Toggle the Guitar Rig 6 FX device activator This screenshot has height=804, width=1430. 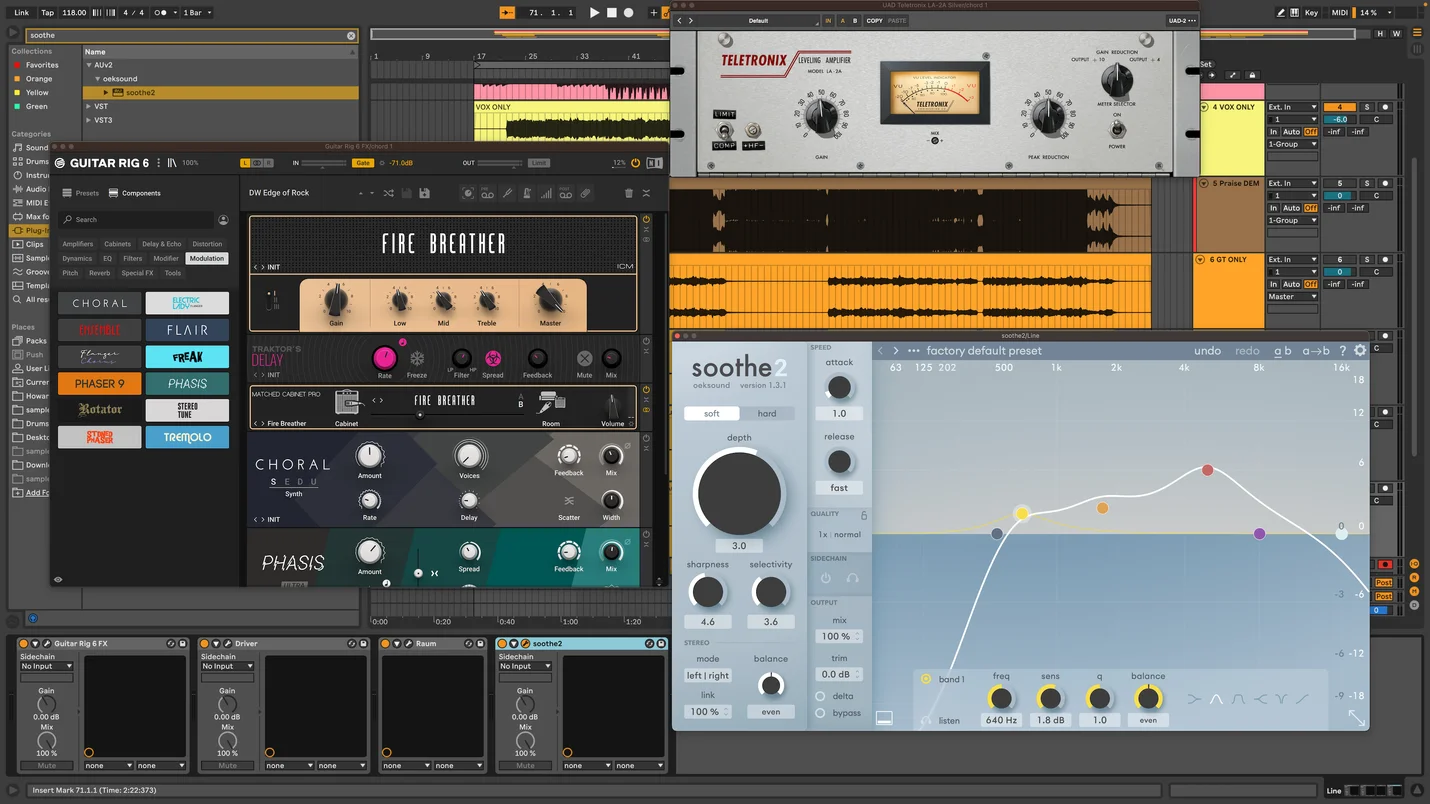23,644
